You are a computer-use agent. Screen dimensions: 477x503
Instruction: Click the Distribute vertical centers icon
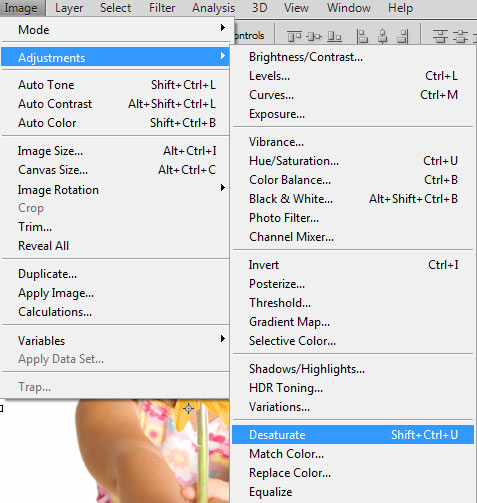tap(460, 36)
